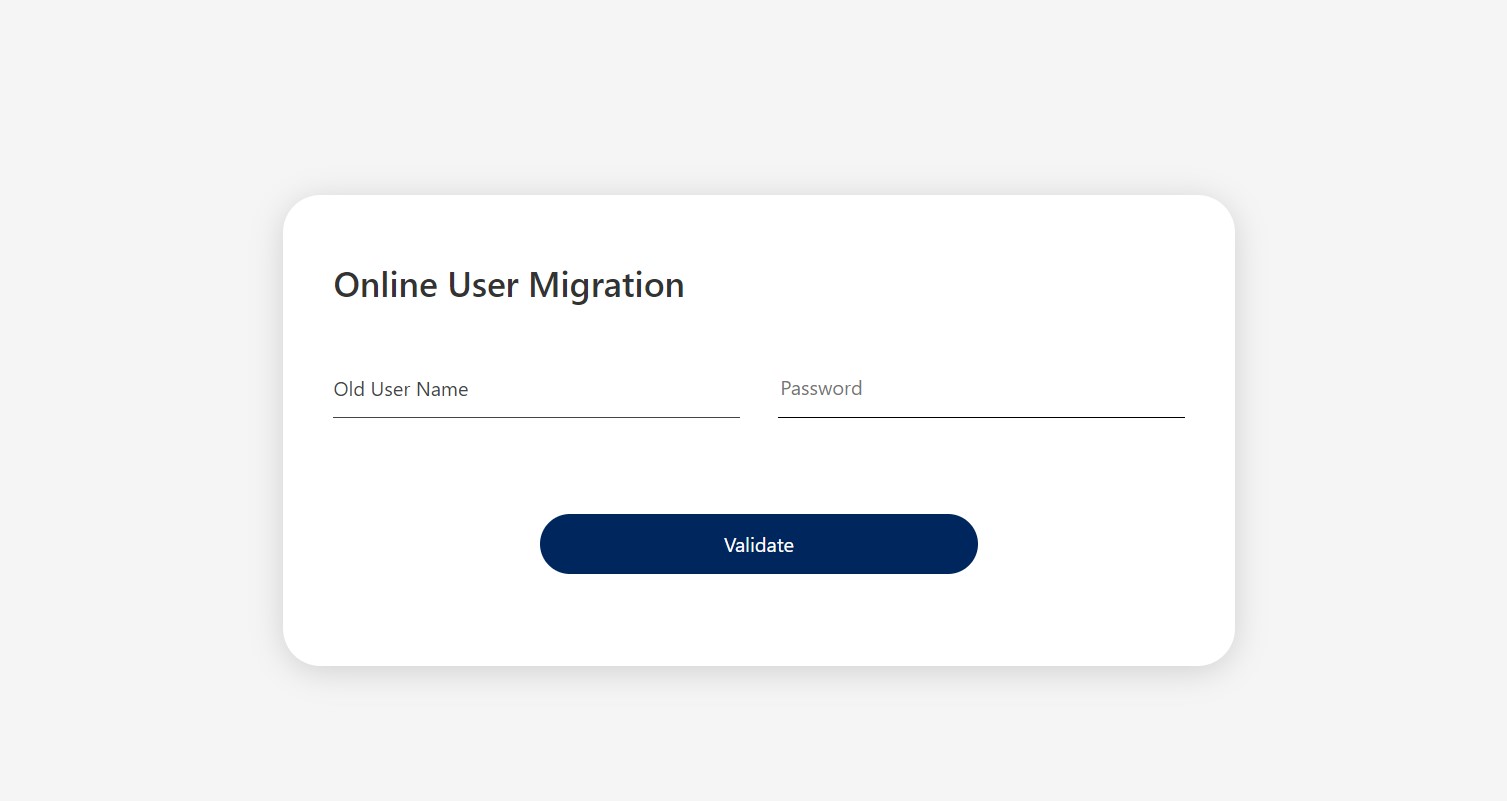
Task: Click blank card space between fields and Validate
Action: [x=758, y=466]
